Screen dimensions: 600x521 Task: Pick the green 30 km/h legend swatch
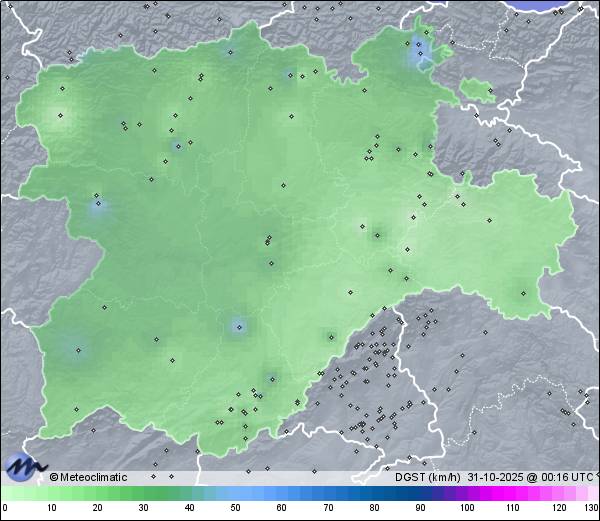(143, 494)
